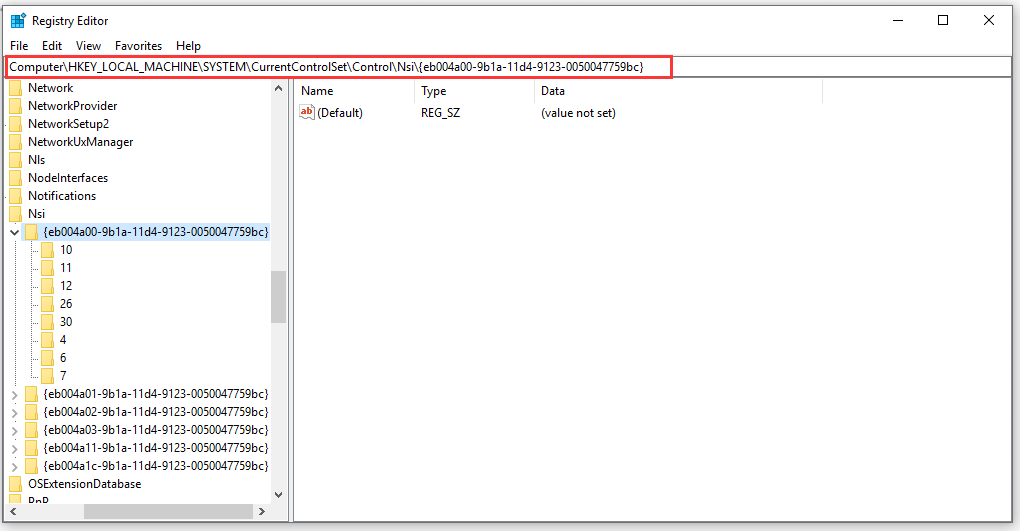Select the {eb004a1c-9b1a-11d4-9123-0050047759bc} key label
Viewport: 1020px width, 531px height.
tap(155, 465)
